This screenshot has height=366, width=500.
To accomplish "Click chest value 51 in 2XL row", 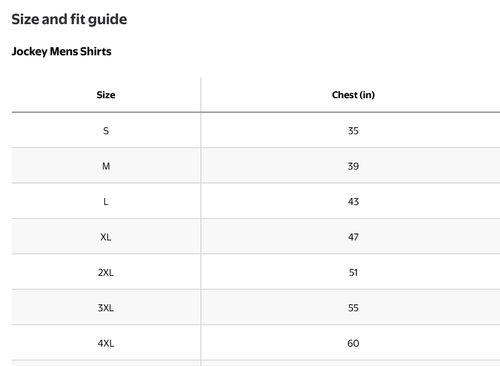I will tap(353, 272).
